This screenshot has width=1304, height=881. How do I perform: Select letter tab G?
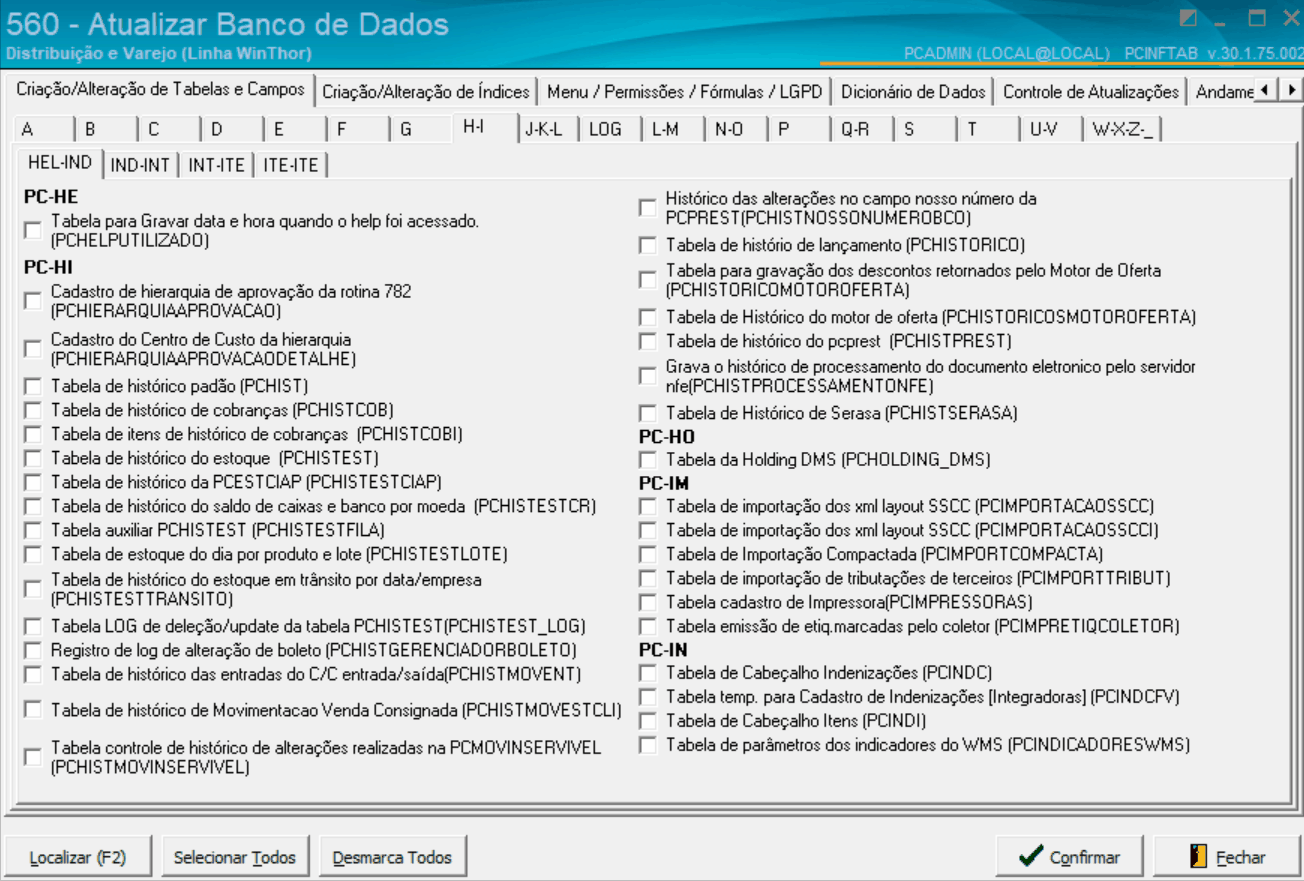[x=420, y=129]
